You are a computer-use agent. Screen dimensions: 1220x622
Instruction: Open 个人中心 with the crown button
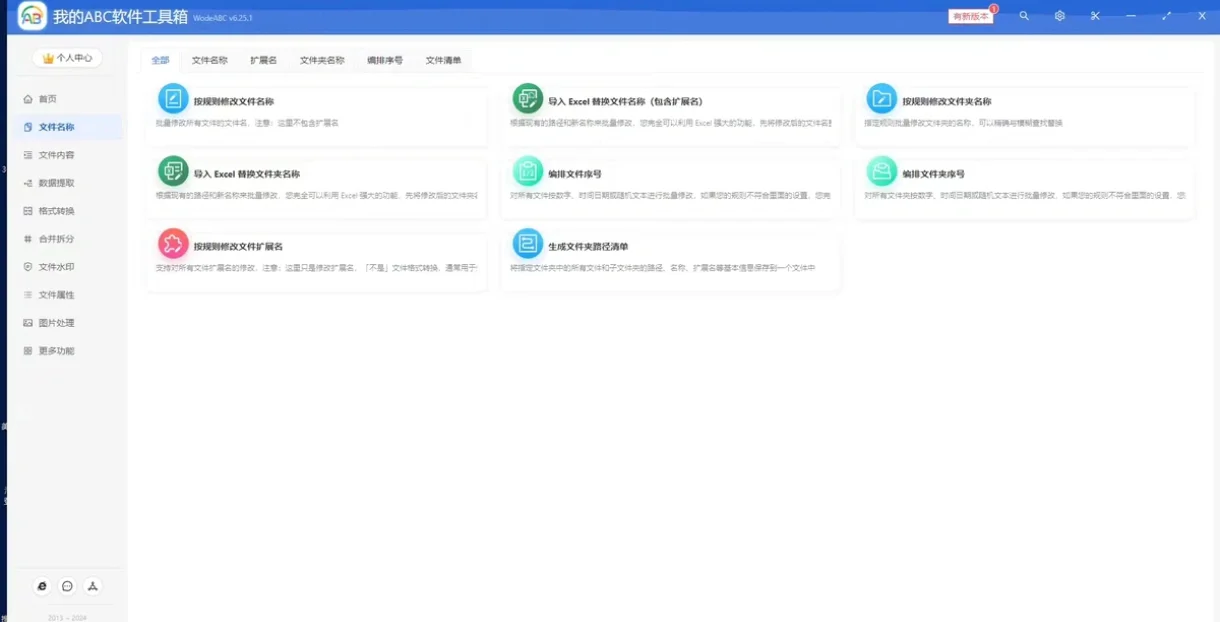point(67,58)
